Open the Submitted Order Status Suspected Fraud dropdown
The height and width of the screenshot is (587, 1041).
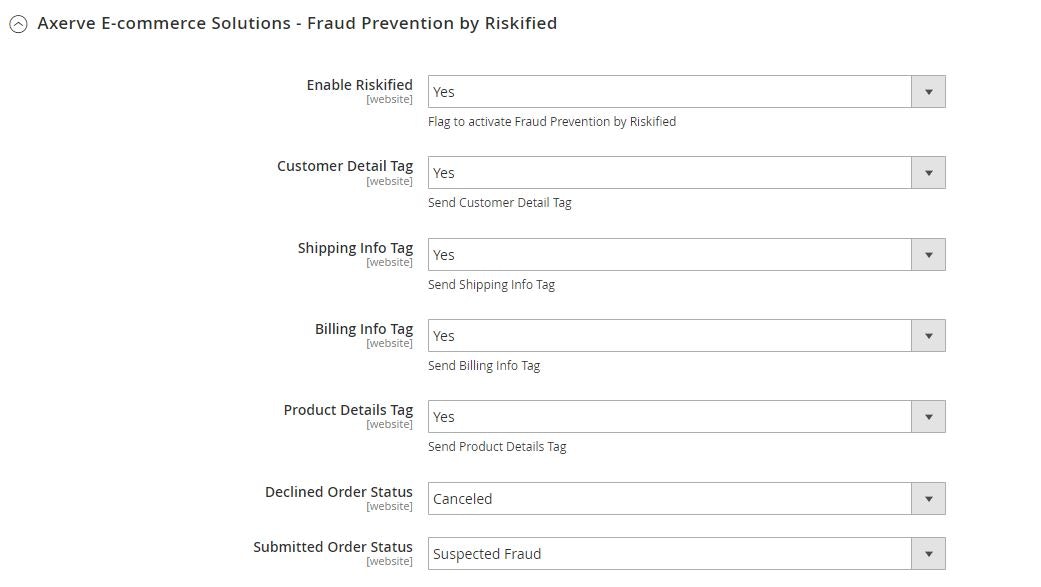coord(686,554)
